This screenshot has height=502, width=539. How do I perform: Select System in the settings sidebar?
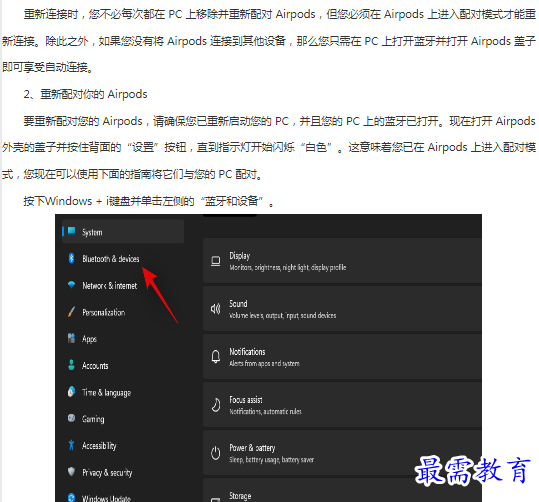coord(123,232)
